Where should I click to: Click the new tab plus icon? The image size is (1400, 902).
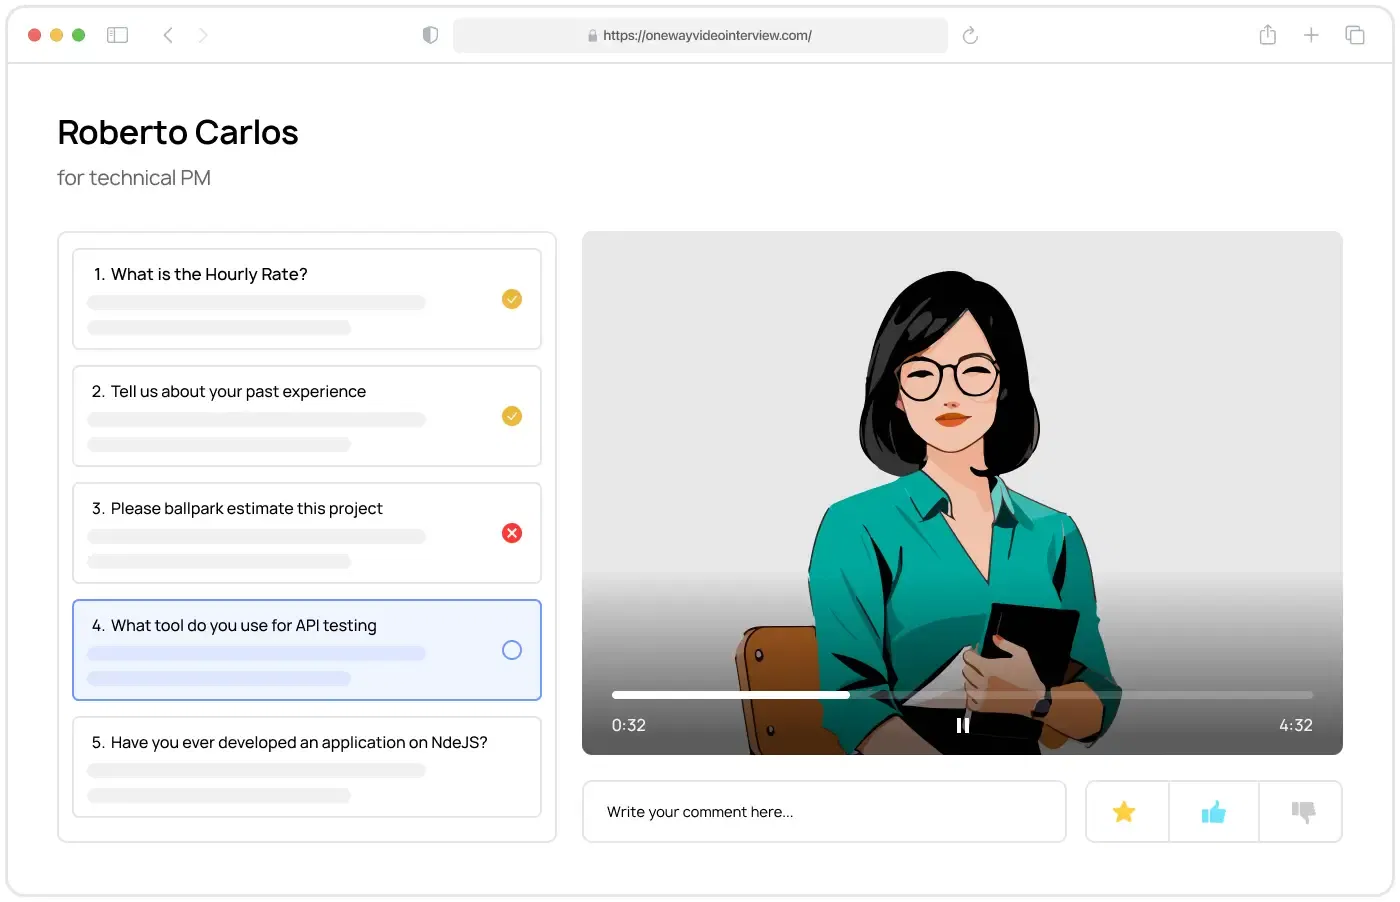tap(1311, 34)
